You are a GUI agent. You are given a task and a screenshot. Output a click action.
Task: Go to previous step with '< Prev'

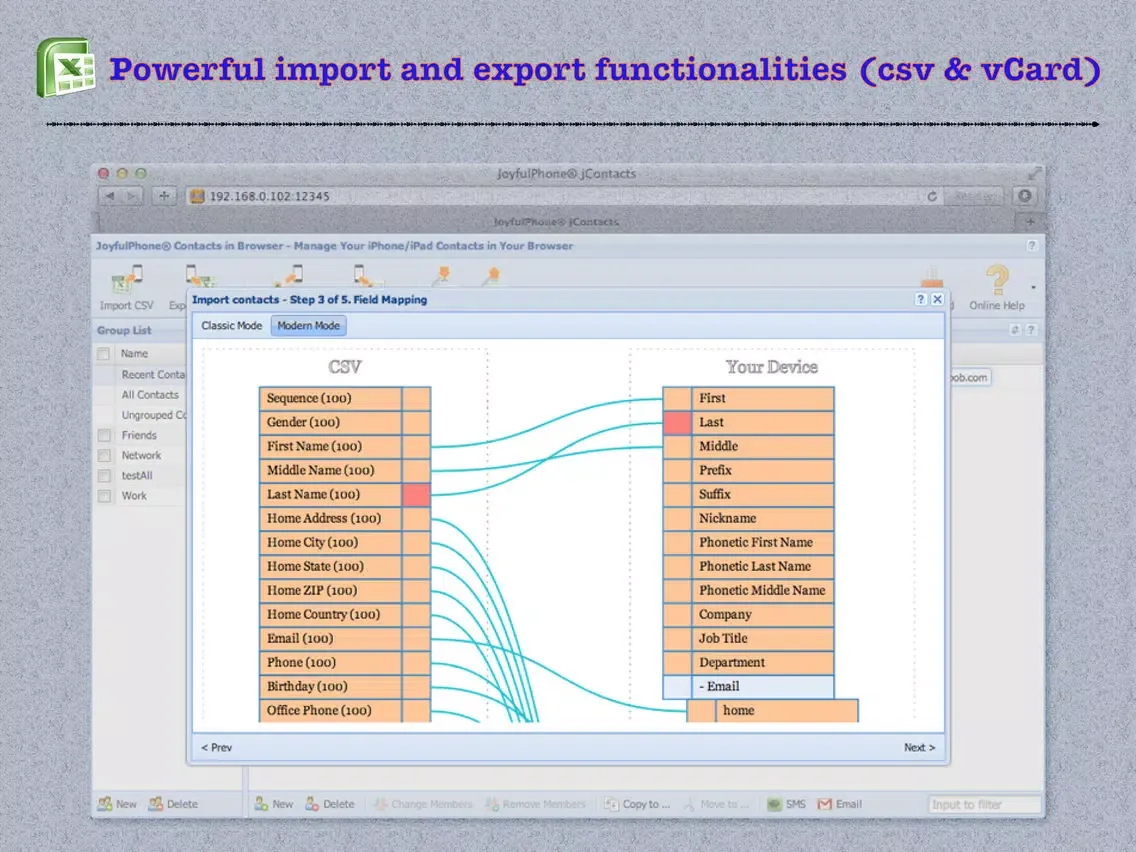(217, 747)
